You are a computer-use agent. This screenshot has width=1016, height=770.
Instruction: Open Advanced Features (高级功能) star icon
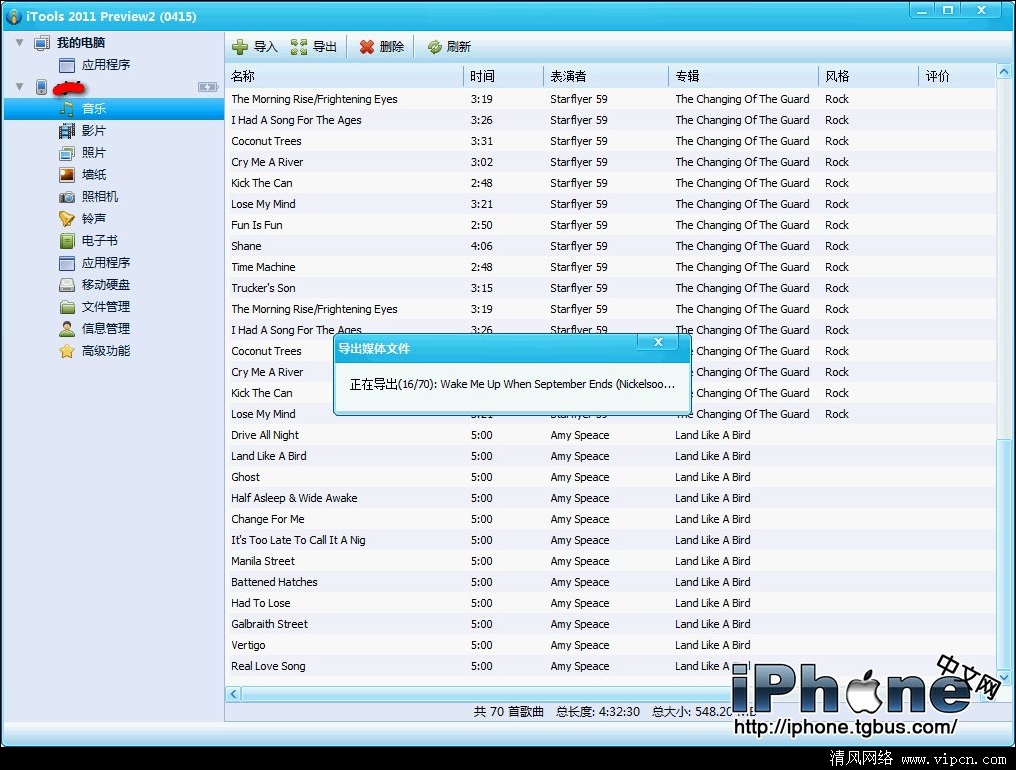pos(67,351)
